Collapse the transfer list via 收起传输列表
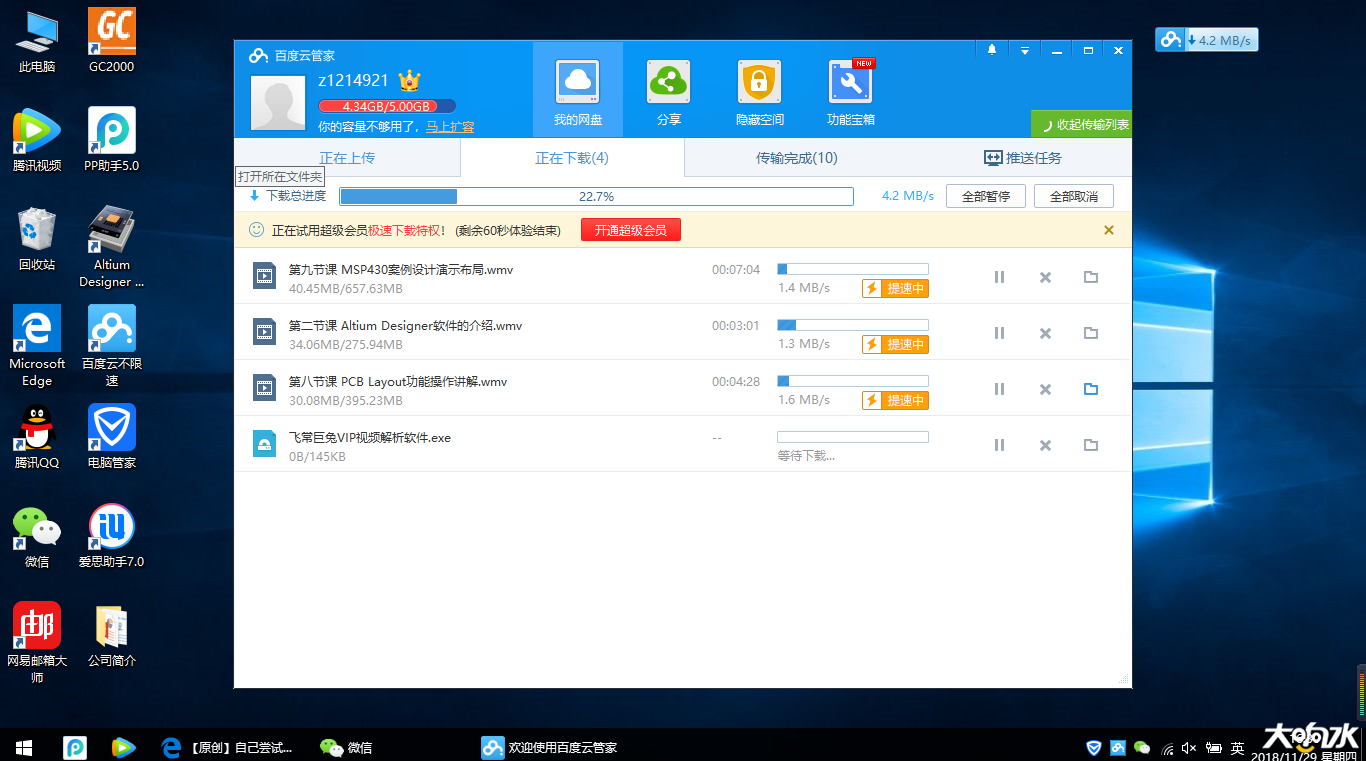 click(1082, 124)
